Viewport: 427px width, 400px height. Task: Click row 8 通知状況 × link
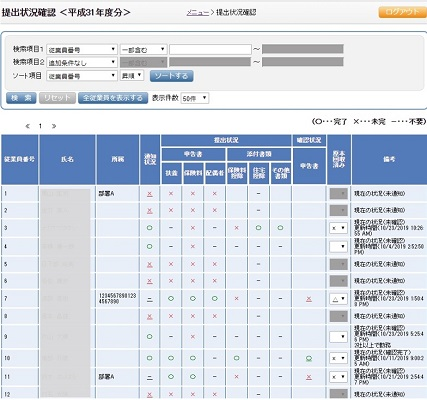tap(150, 316)
